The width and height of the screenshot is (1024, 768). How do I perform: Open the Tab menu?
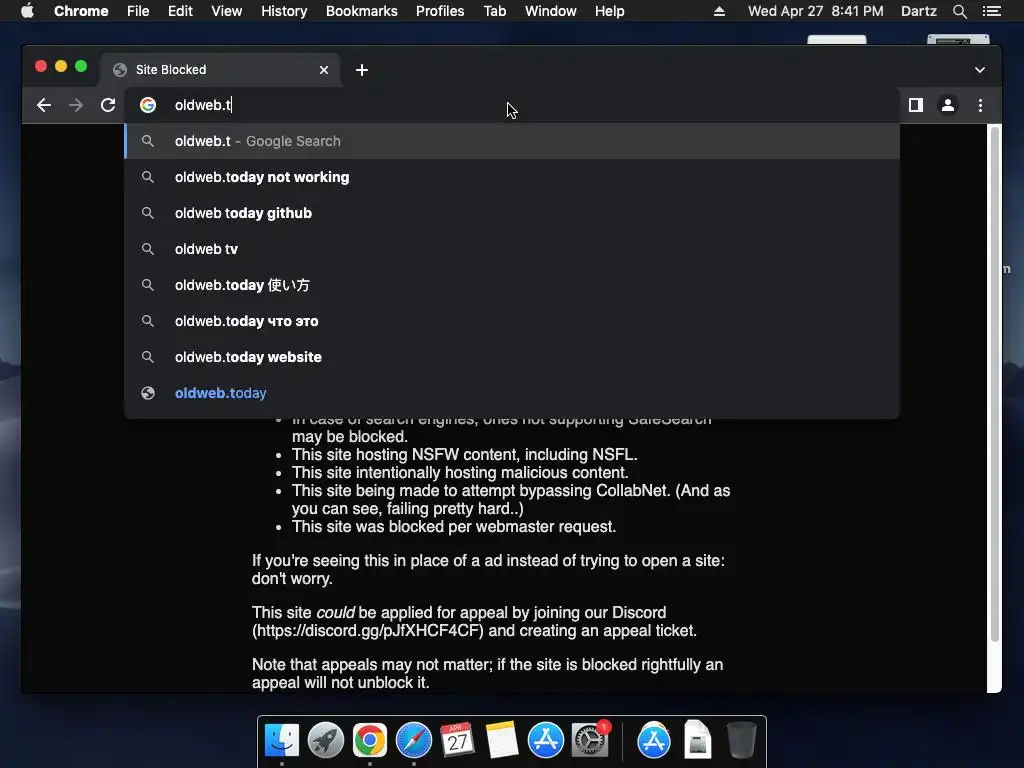click(494, 11)
